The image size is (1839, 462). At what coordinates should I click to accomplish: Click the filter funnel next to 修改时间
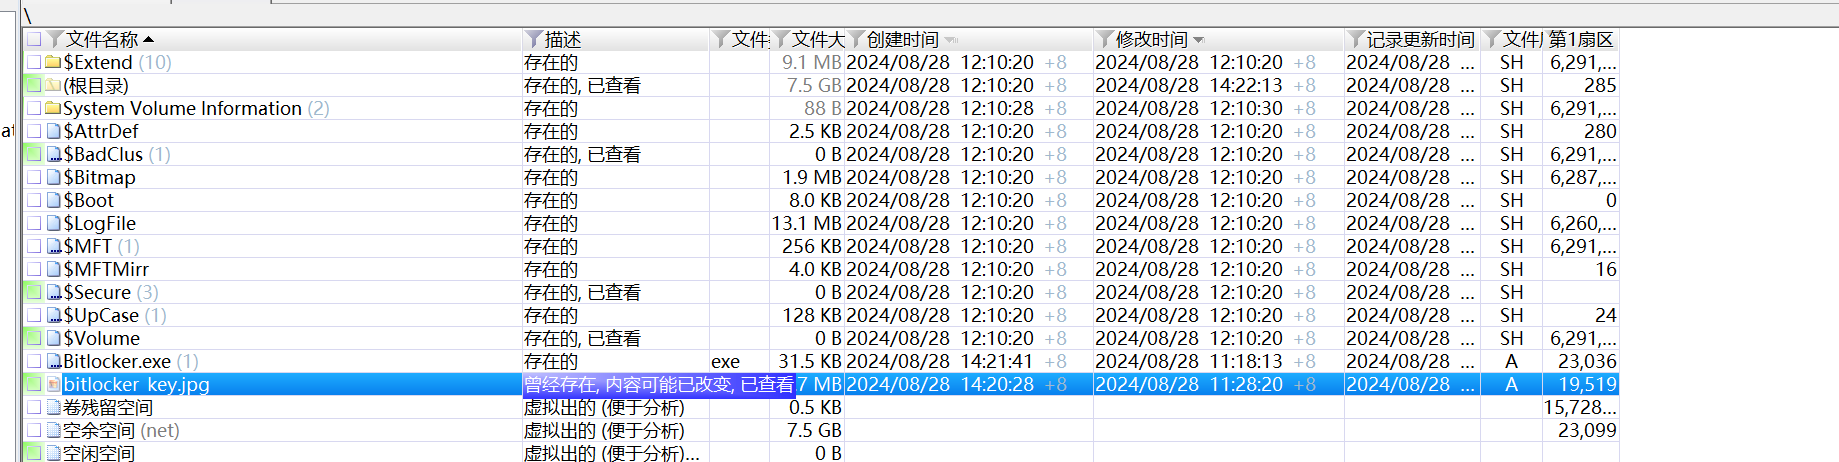pos(1105,39)
